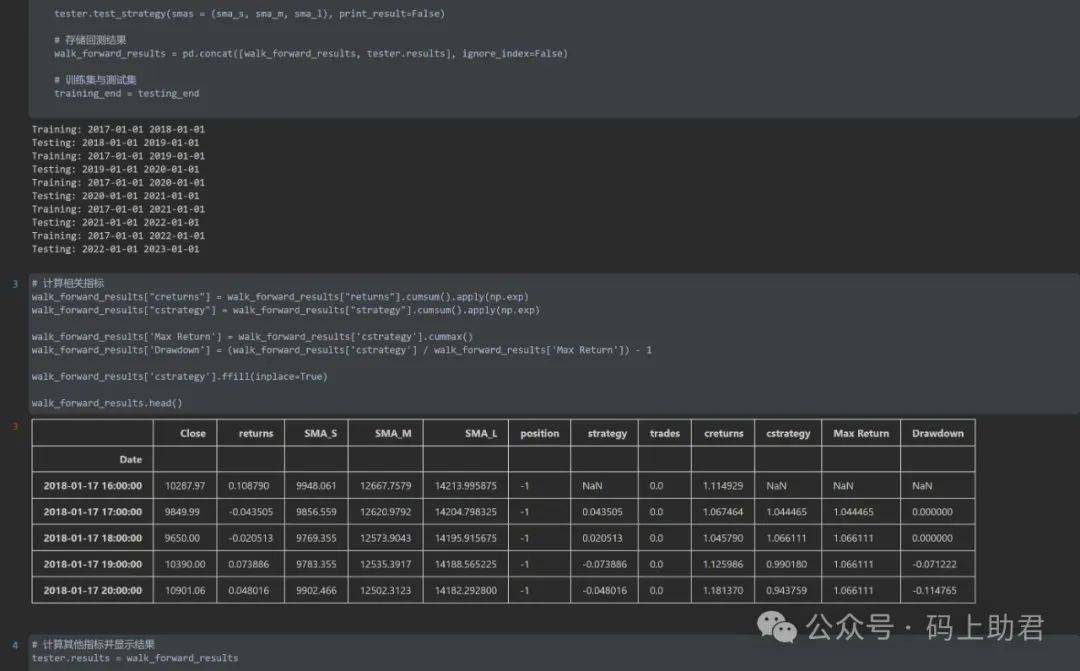Click the Drawdown column header

click(x=937, y=433)
